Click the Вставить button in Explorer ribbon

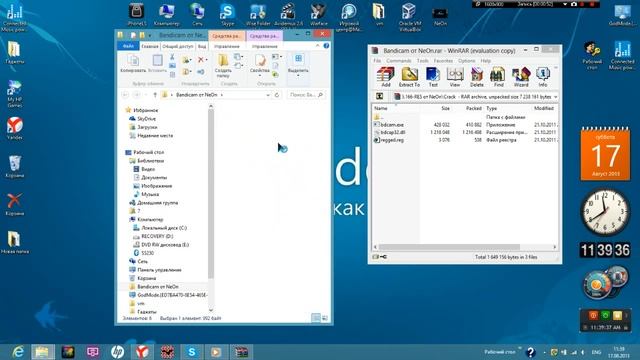(157, 64)
